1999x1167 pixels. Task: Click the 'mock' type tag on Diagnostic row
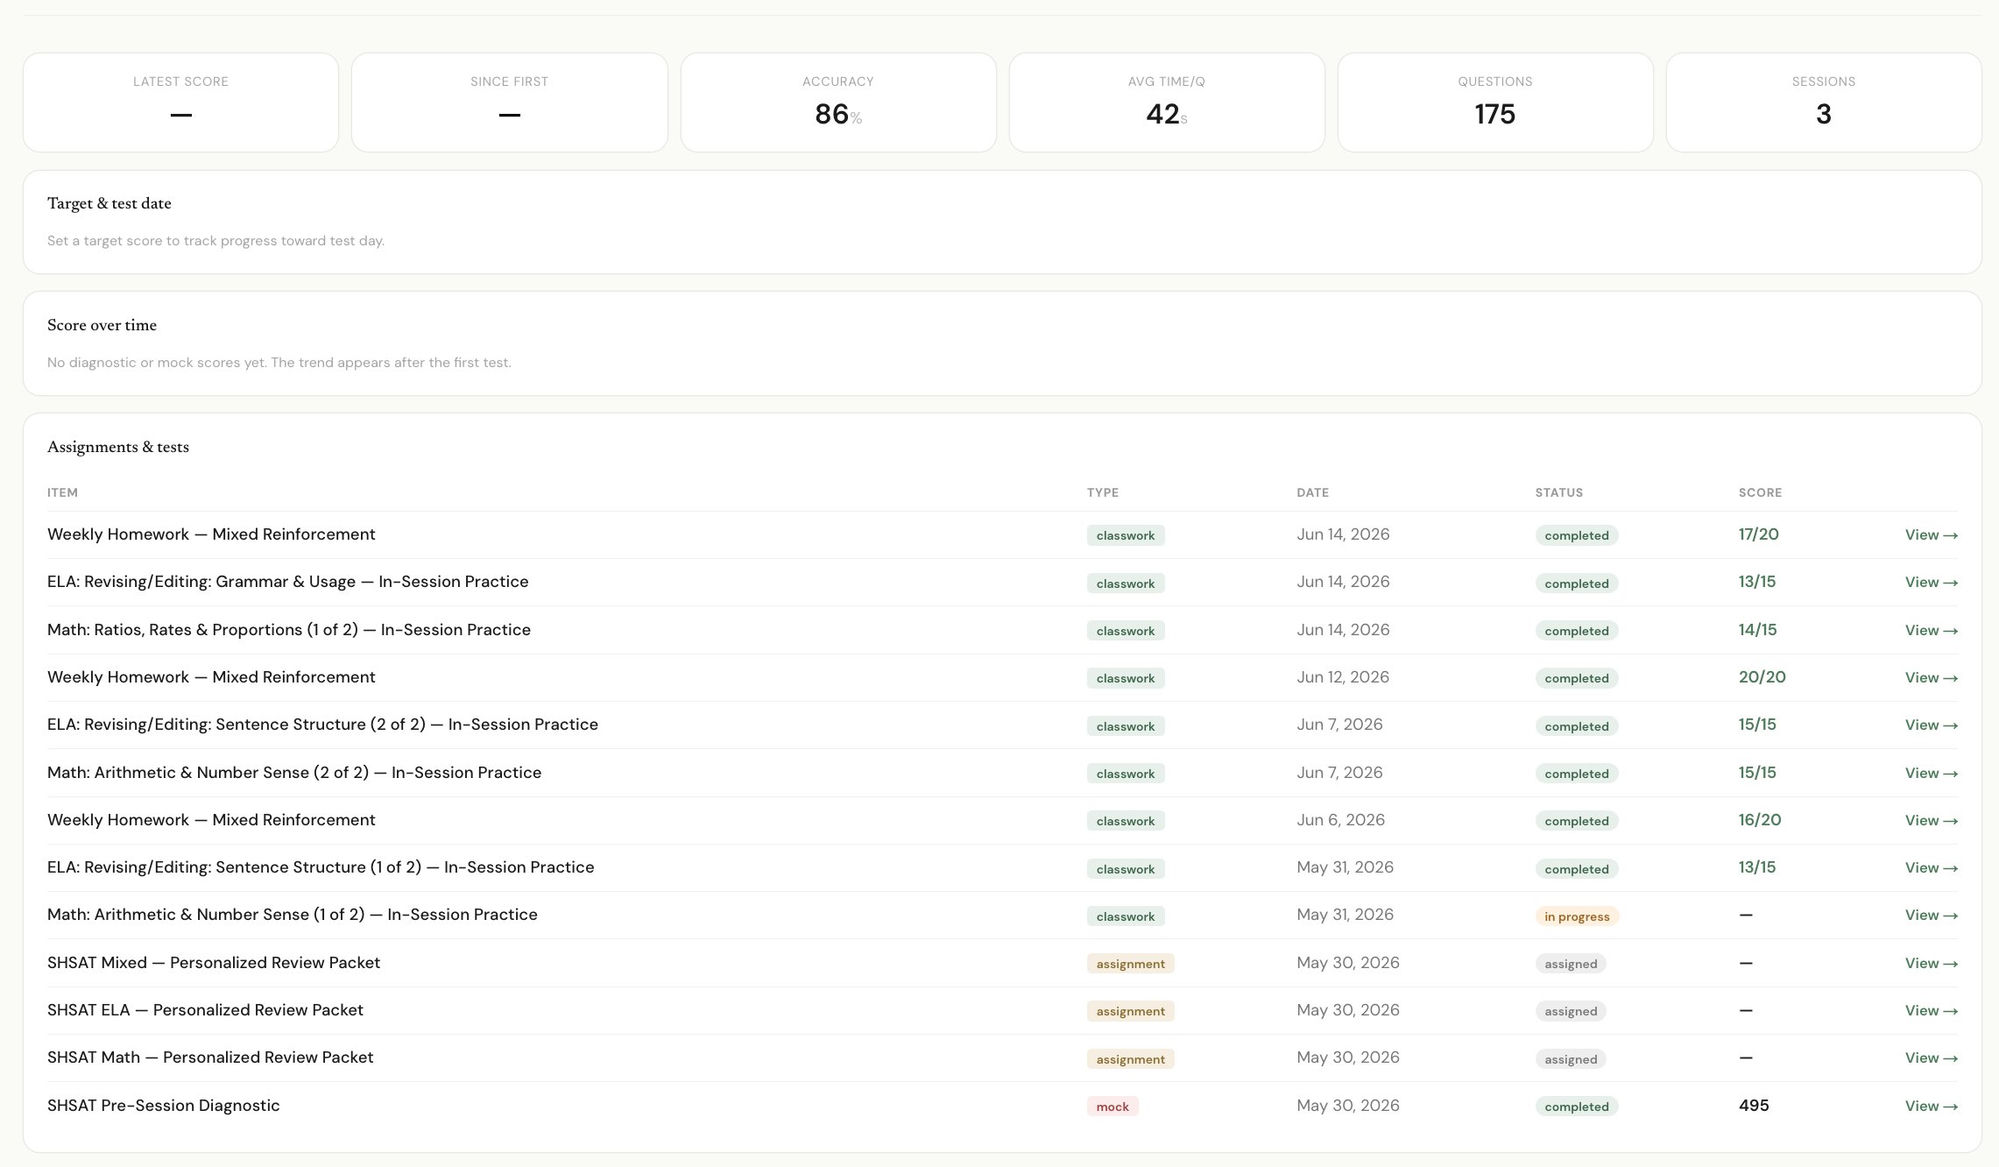pyautogui.click(x=1112, y=1107)
